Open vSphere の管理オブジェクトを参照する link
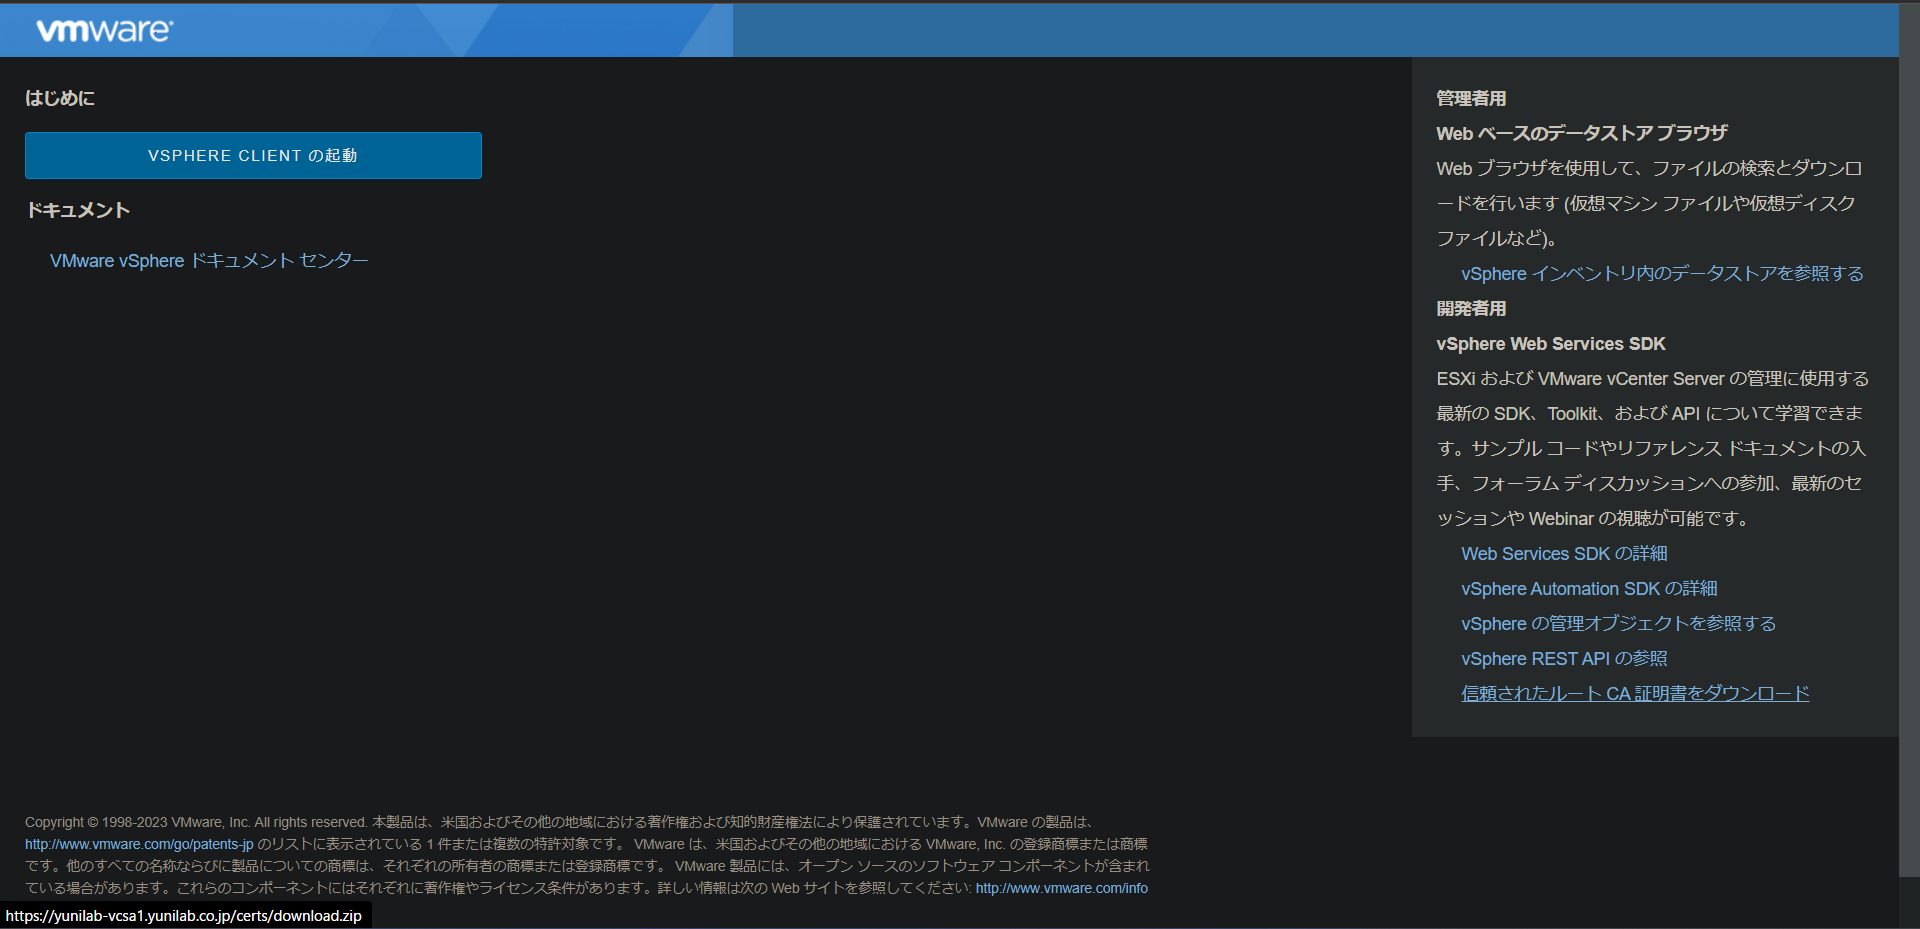The image size is (1920, 929). click(1618, 624)
